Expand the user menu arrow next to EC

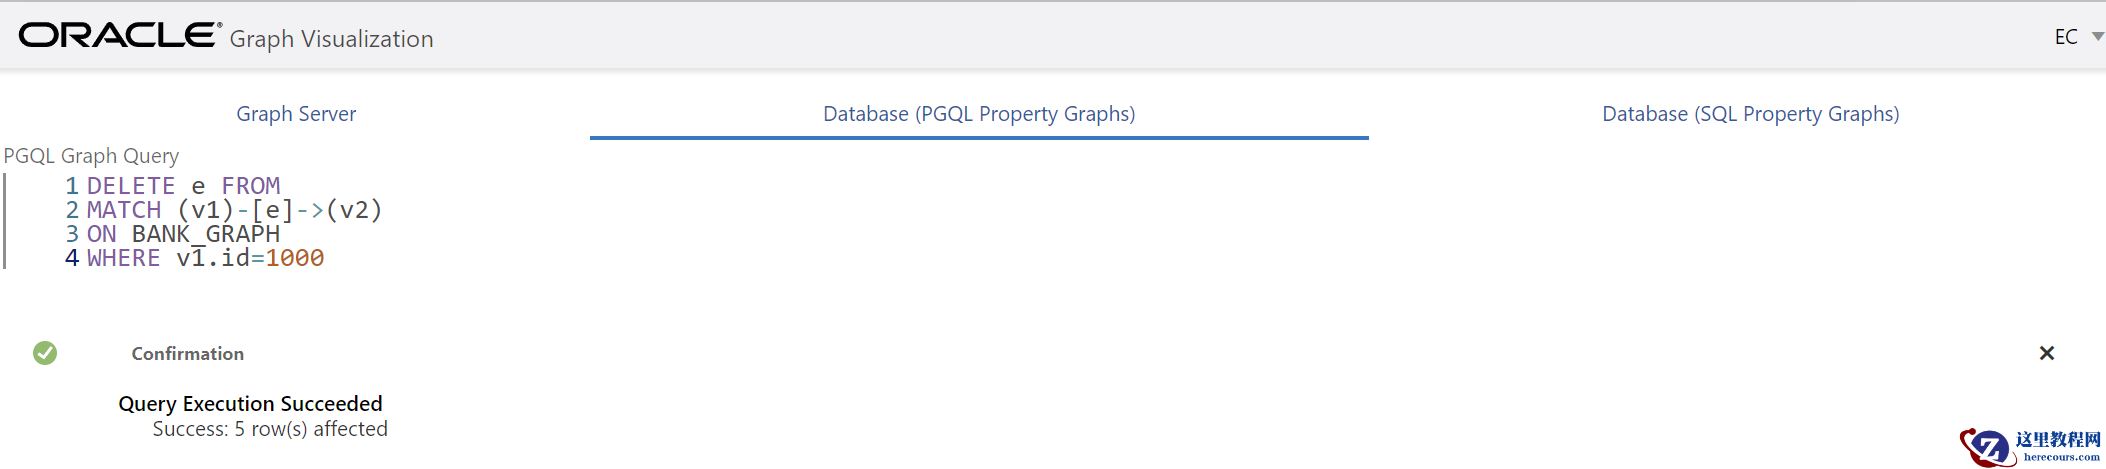pyautogui.click(x=2097, y=37)
